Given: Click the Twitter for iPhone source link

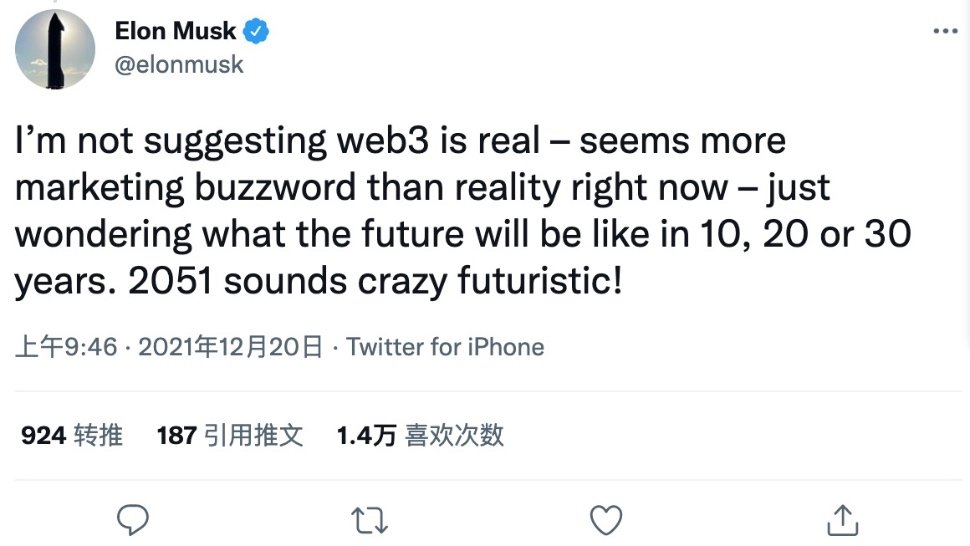Looking at the screenshot, I should pos(445,347).
